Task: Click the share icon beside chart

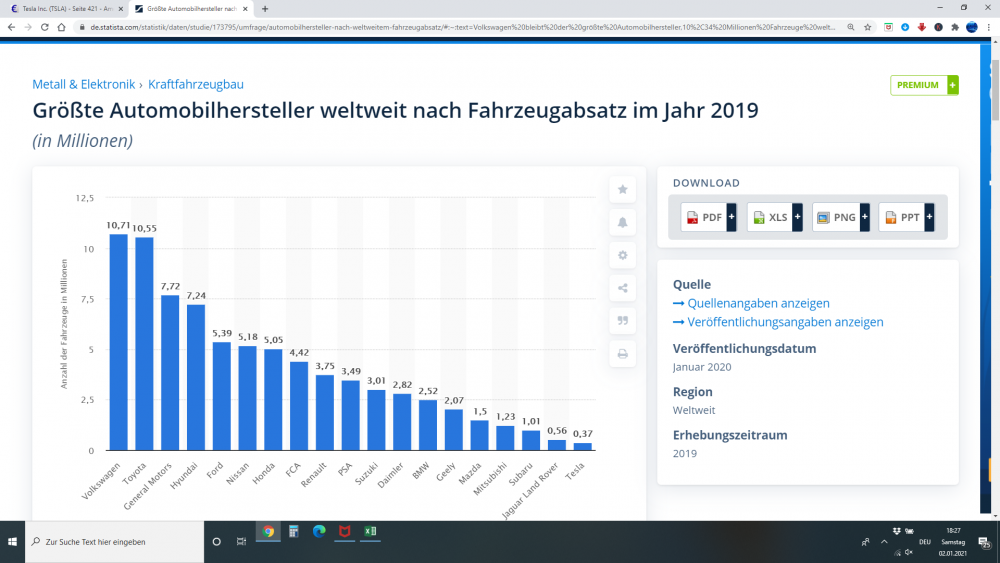Action: (x=622, y=288)
